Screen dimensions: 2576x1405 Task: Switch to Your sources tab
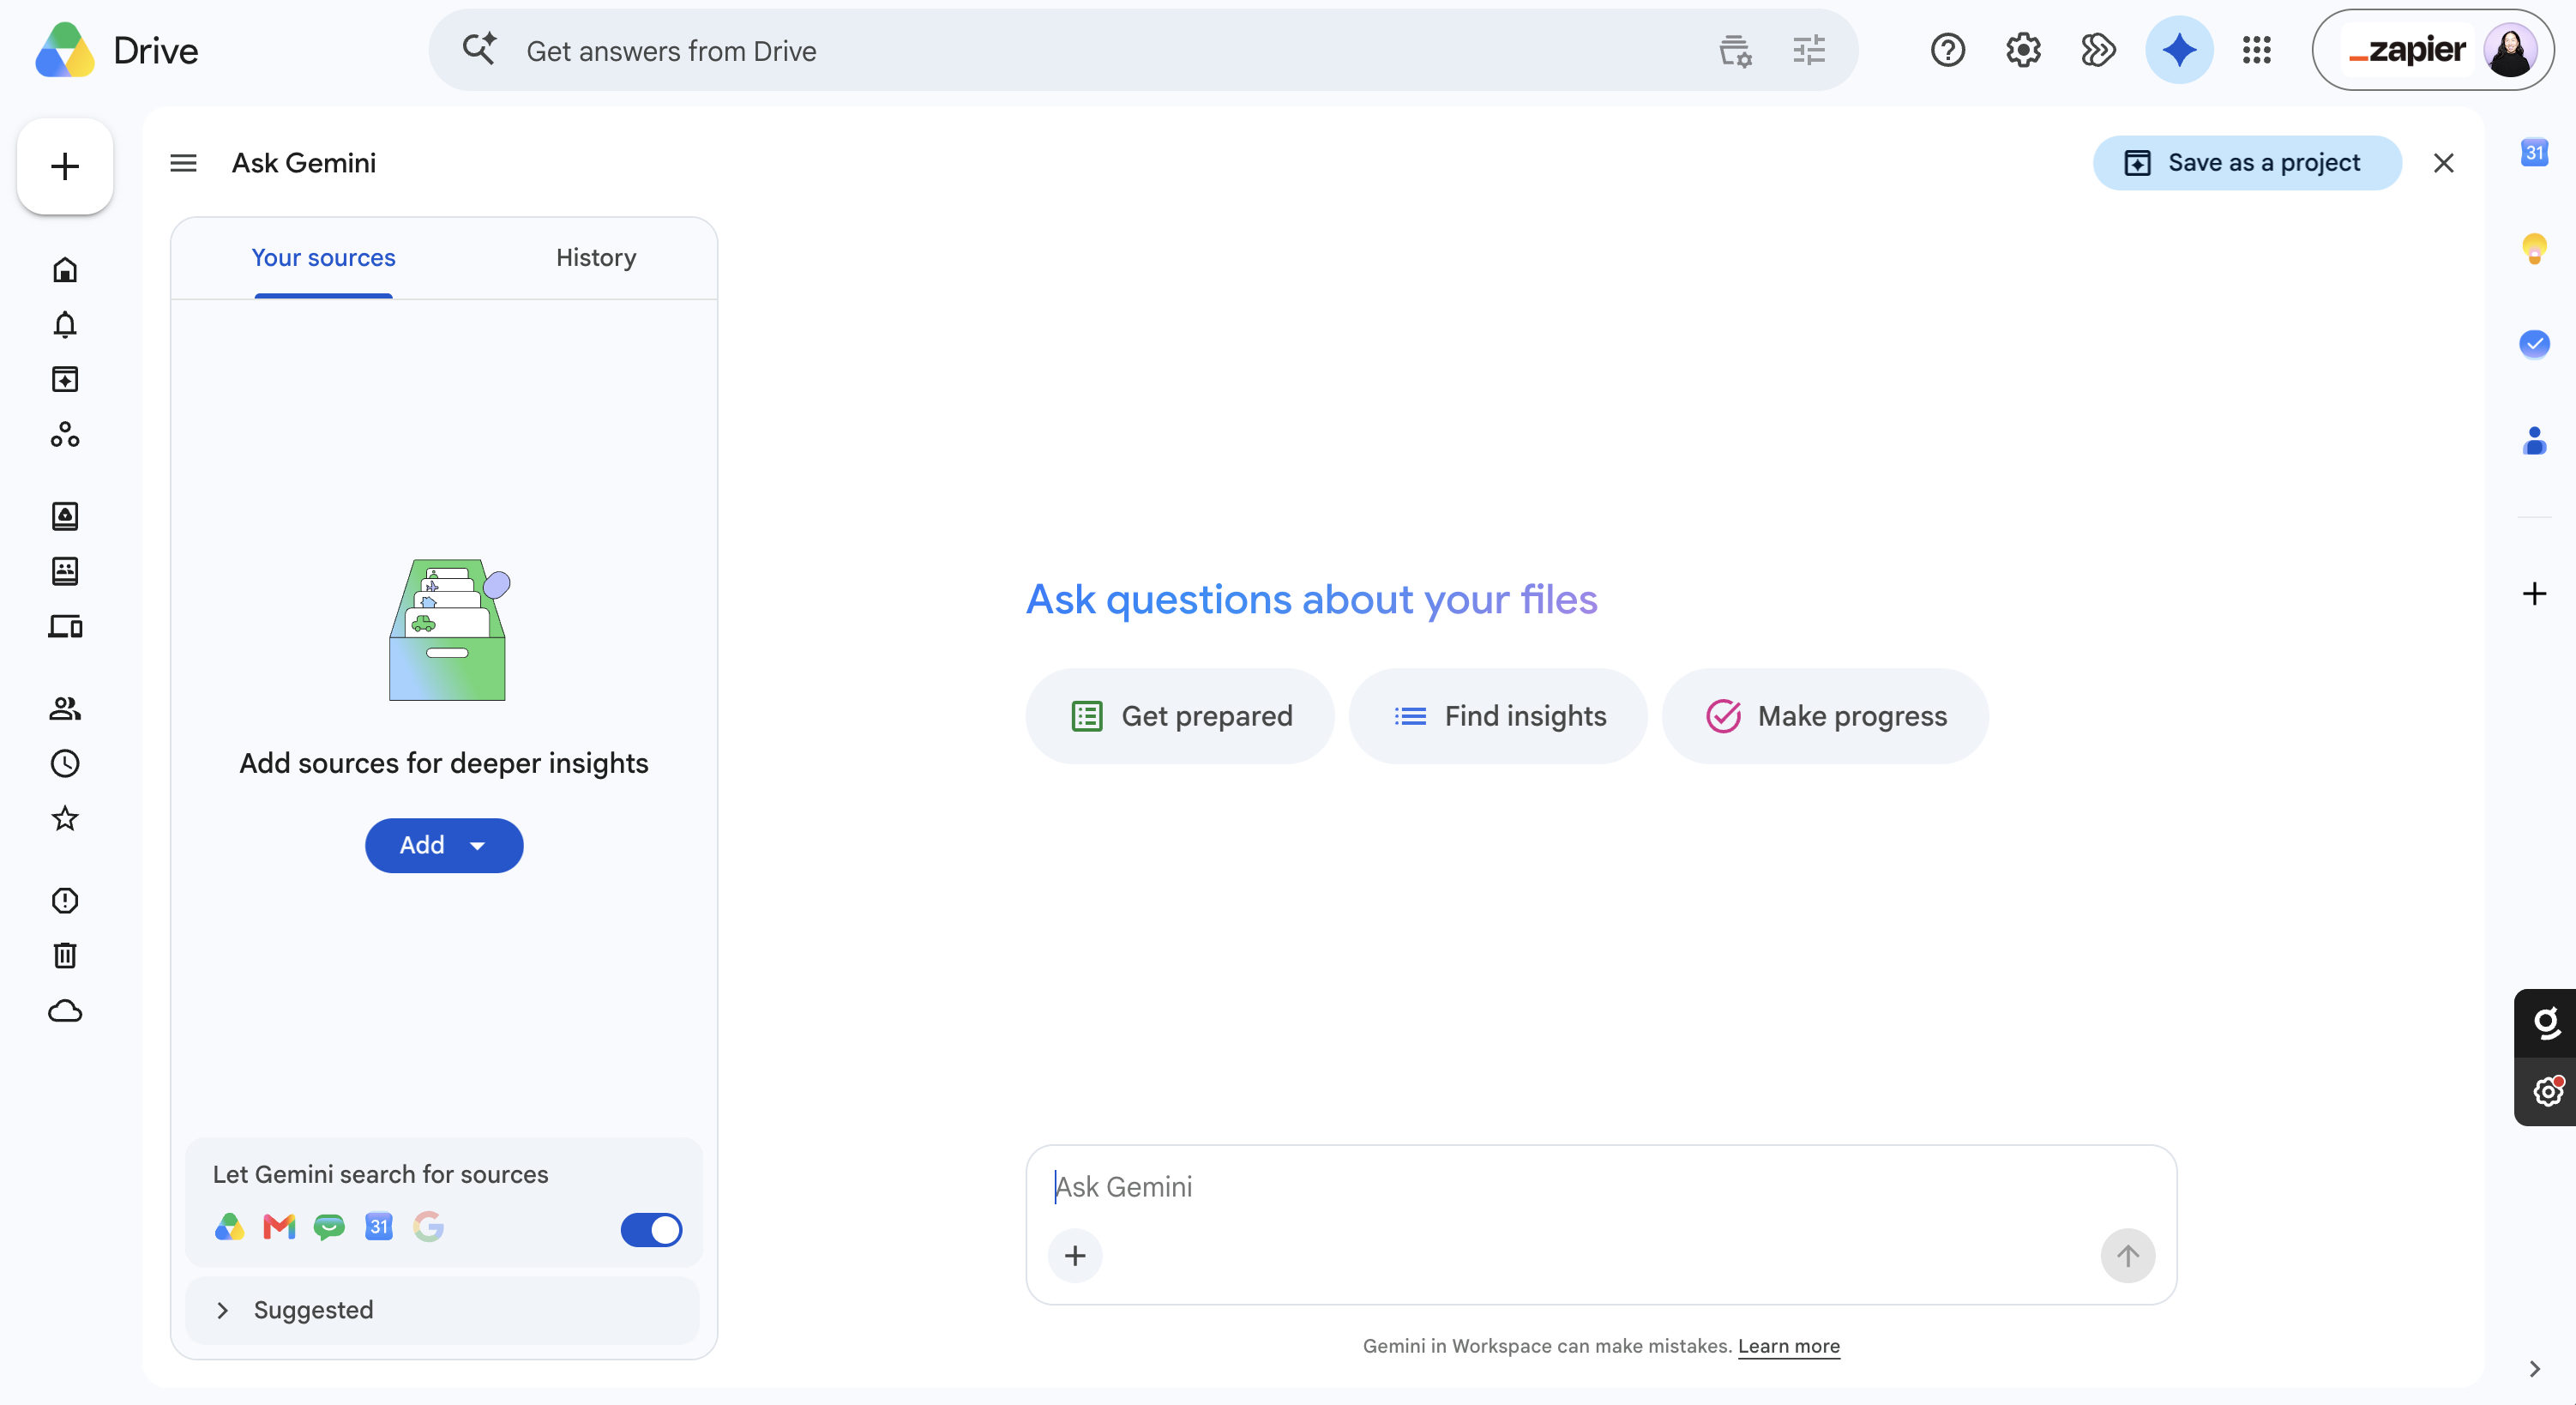pos(323,258)
